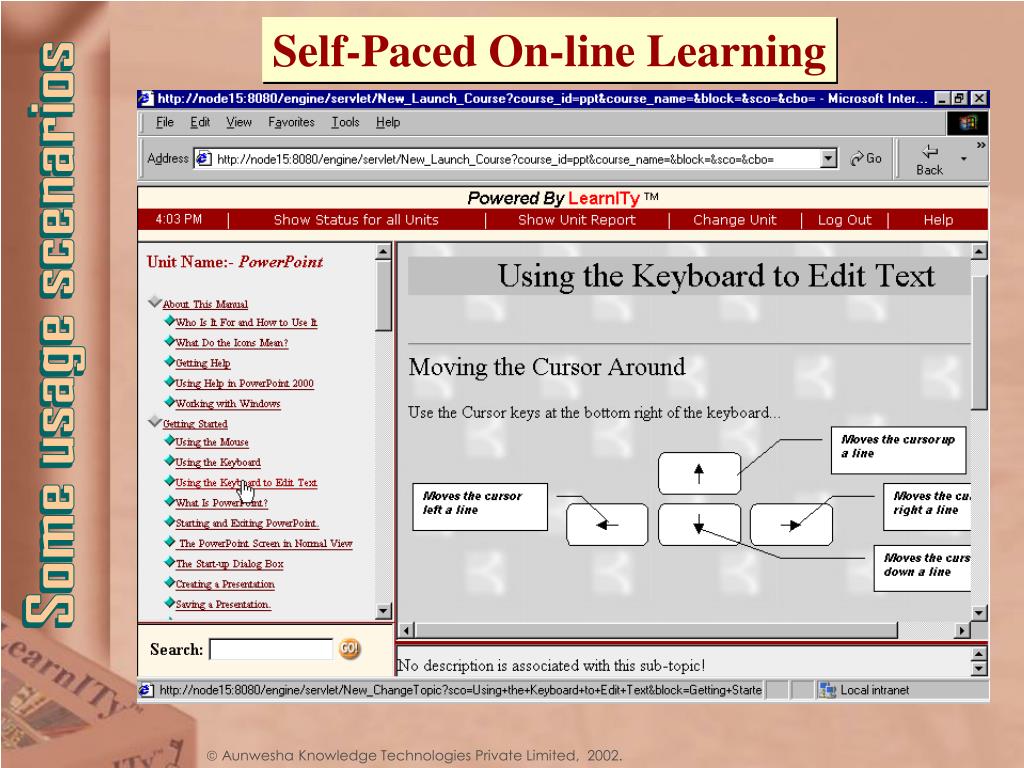Screen dimensions: 1024x768
Task: Open the File menu
Action: tap(165, 122)
